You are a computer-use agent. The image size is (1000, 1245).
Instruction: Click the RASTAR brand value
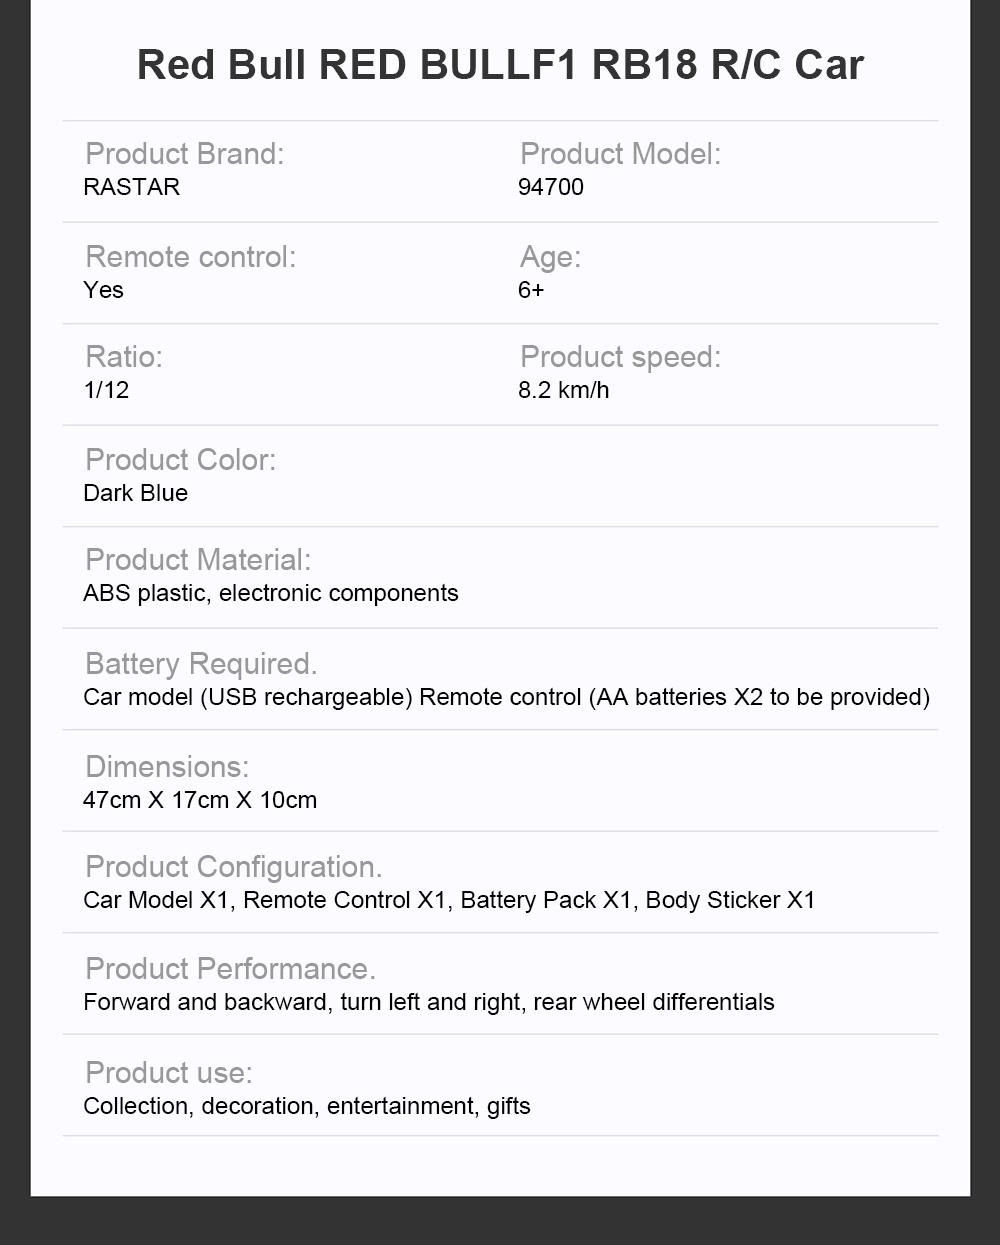pos(132,187)
